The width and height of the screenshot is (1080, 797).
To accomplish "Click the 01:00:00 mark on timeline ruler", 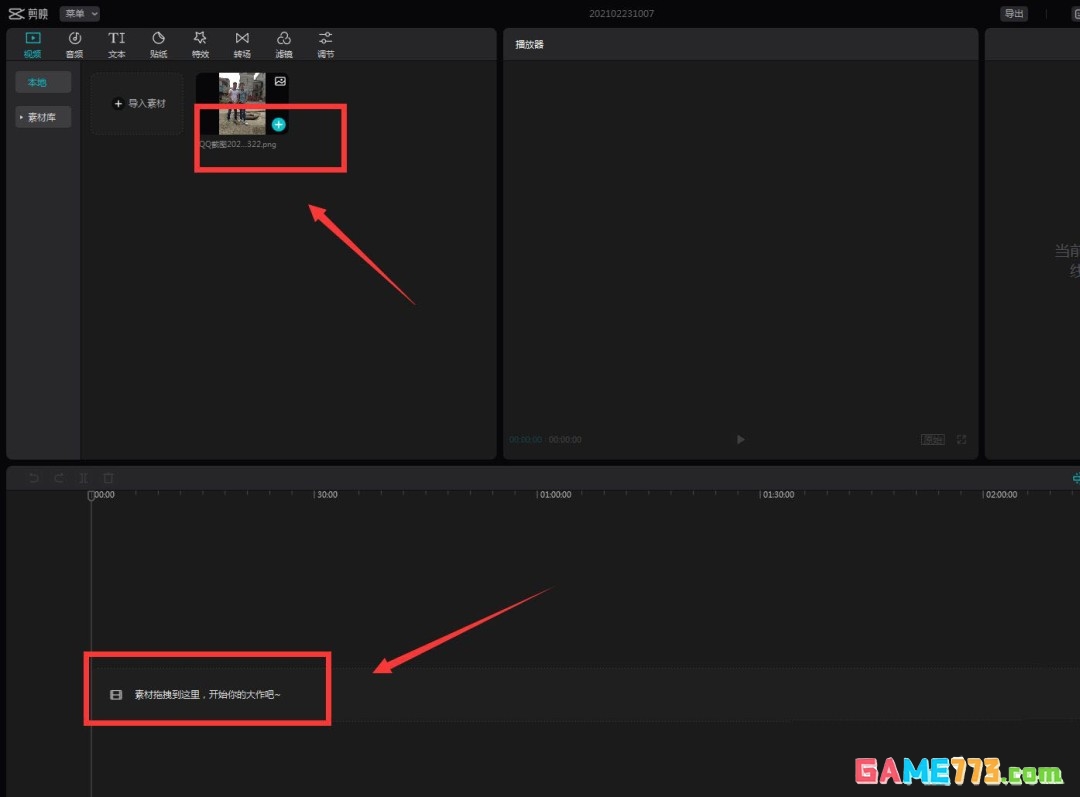I will (x=555, y=495).
